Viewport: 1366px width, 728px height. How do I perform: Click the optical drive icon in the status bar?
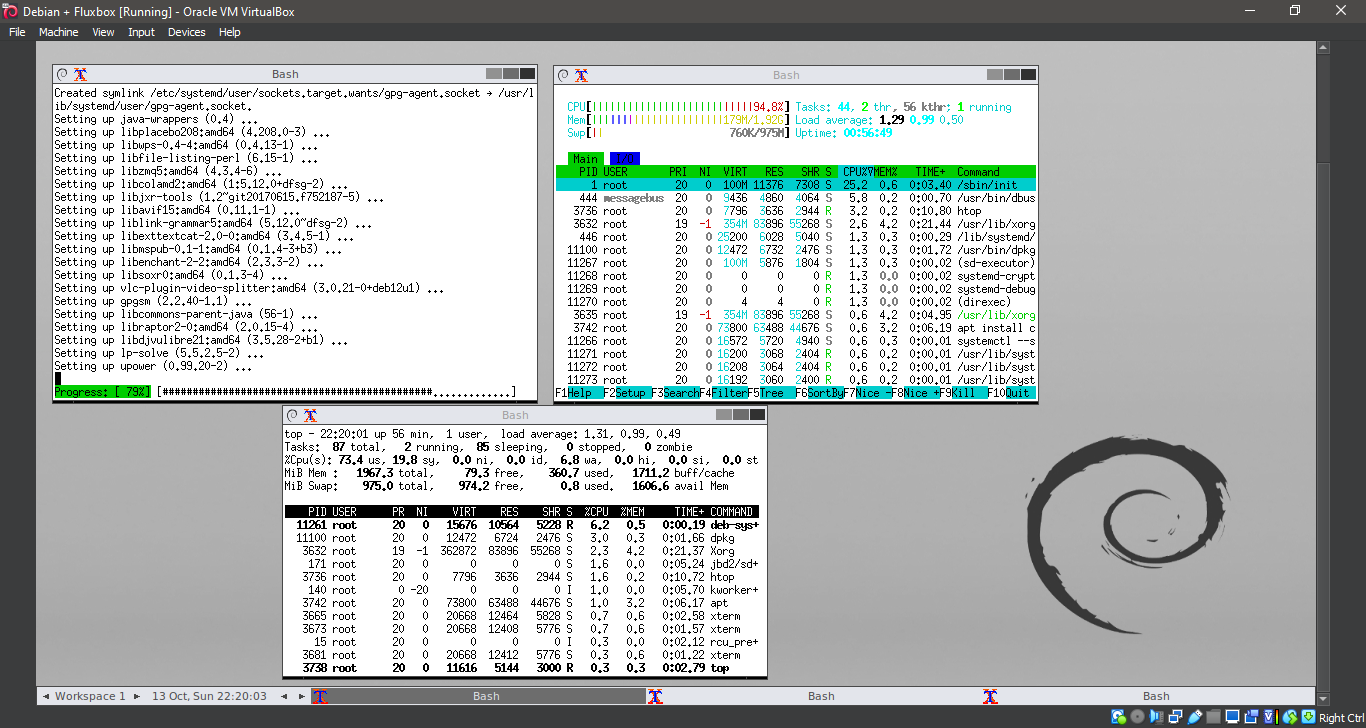[1138, 717]
